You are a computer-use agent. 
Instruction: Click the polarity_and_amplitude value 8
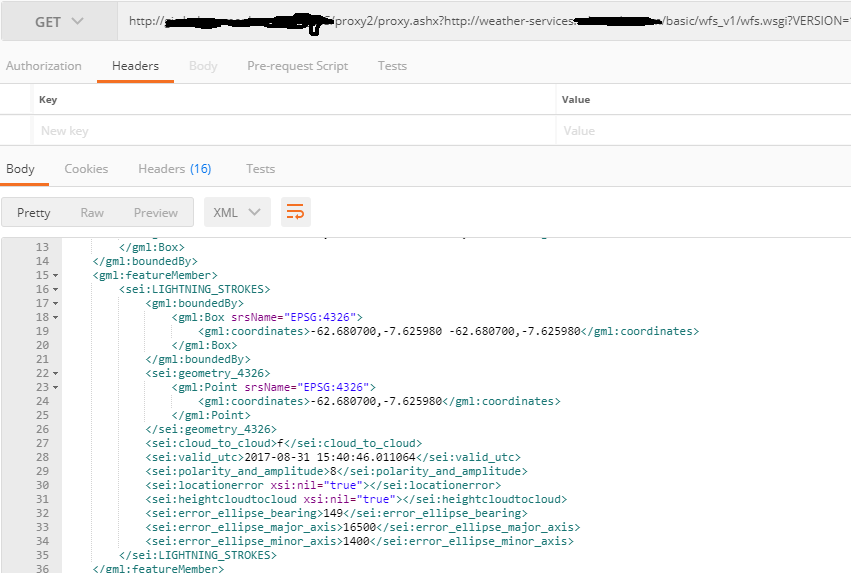tap(333, 471)
